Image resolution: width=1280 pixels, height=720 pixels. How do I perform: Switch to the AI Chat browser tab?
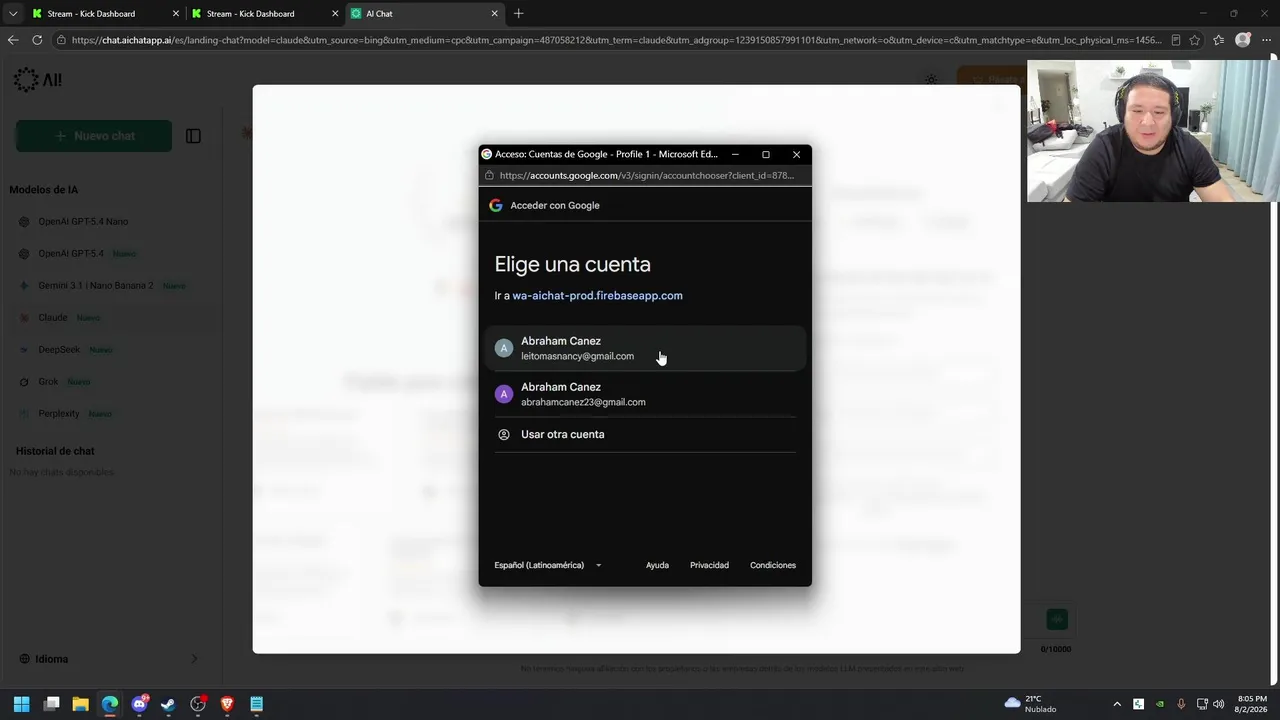[424, 14]
